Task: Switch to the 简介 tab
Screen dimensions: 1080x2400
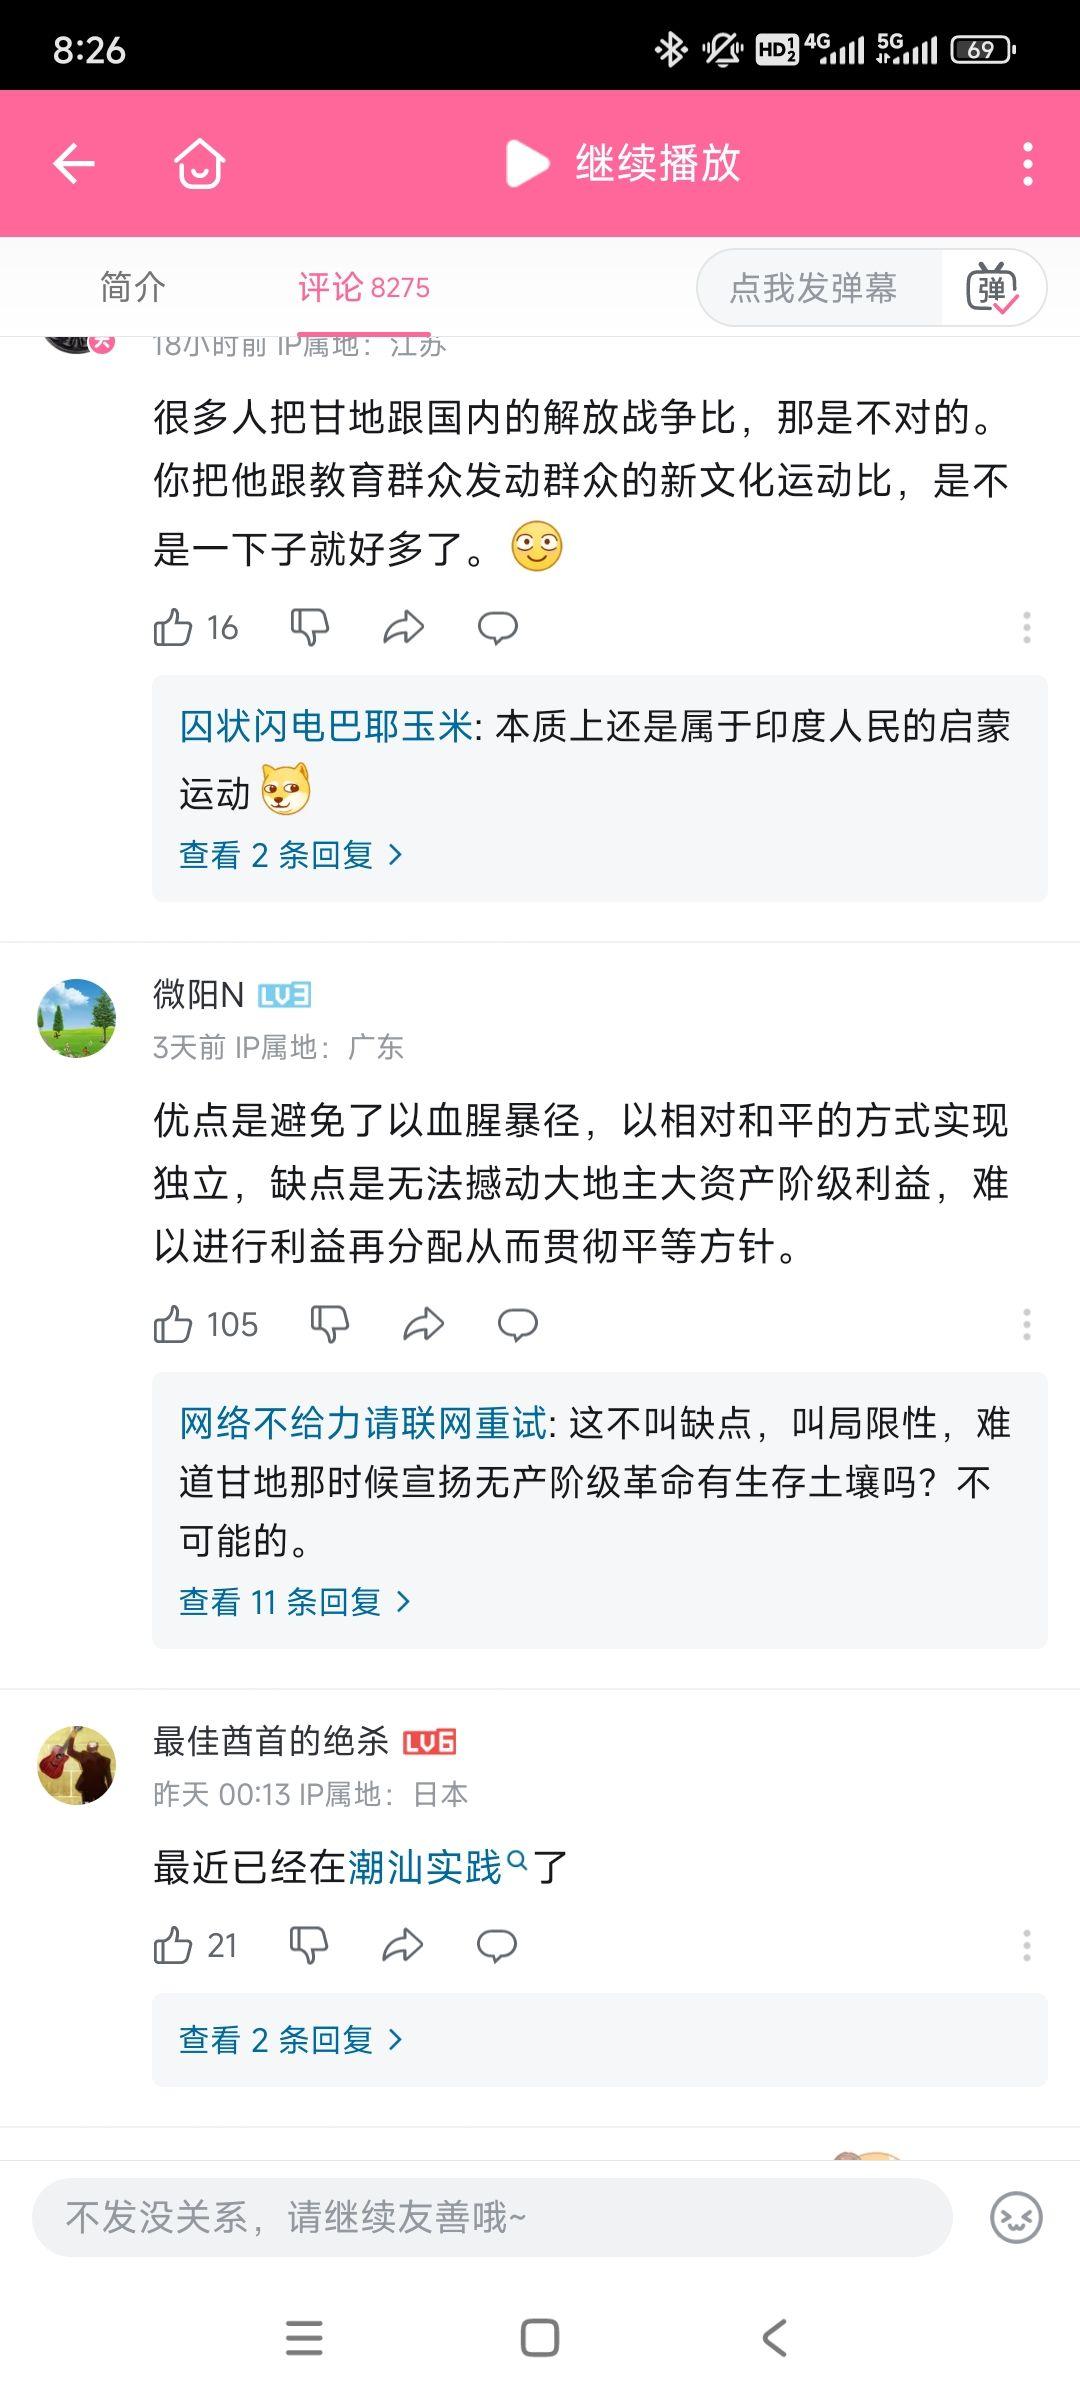Action: 133,288
